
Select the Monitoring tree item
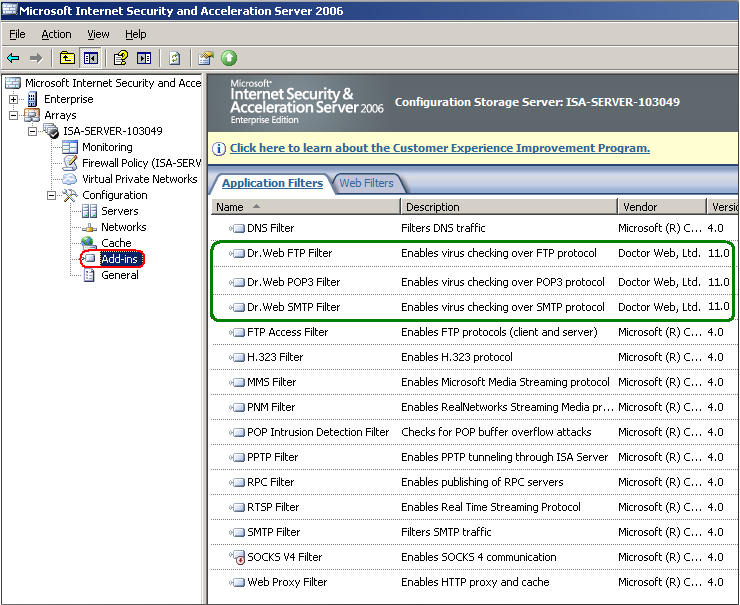pos(107,147)
